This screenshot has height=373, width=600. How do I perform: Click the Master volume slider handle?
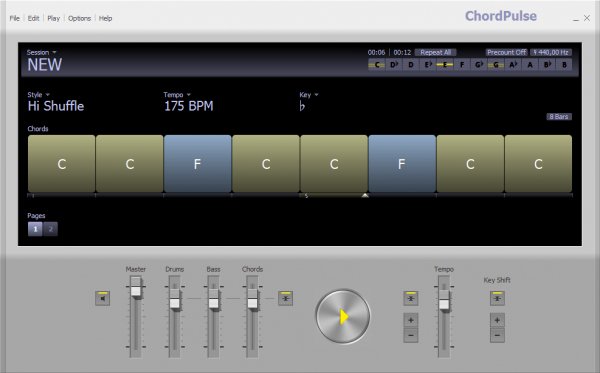pyautogui.click(x=136, y=287)
